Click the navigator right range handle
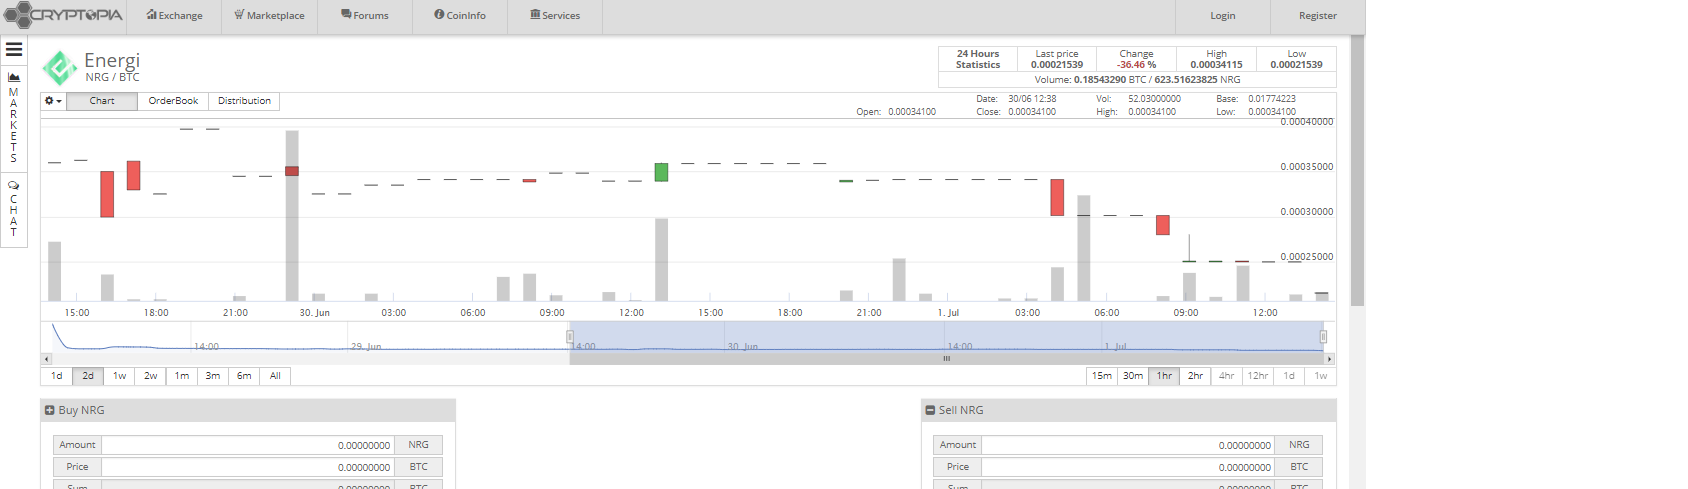The width and height of the screenshot is (1688, 489). click(x=1323, y=337)
